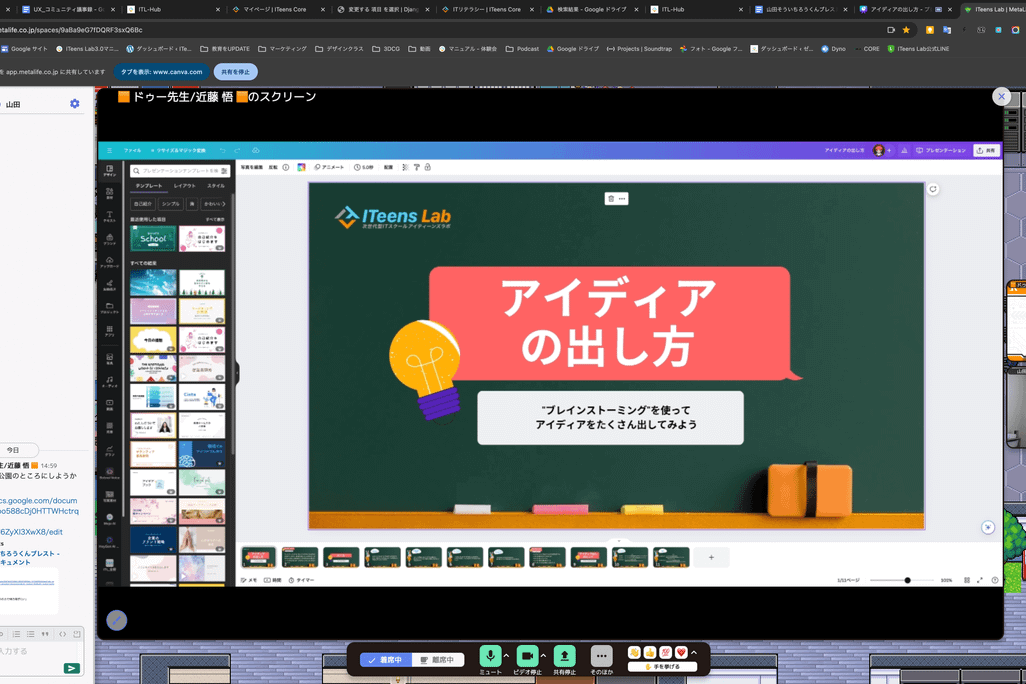The image size is (1026, 684).
Task: Open the Brand panel in the Canva sidebar
Action: tap(109, 239)
